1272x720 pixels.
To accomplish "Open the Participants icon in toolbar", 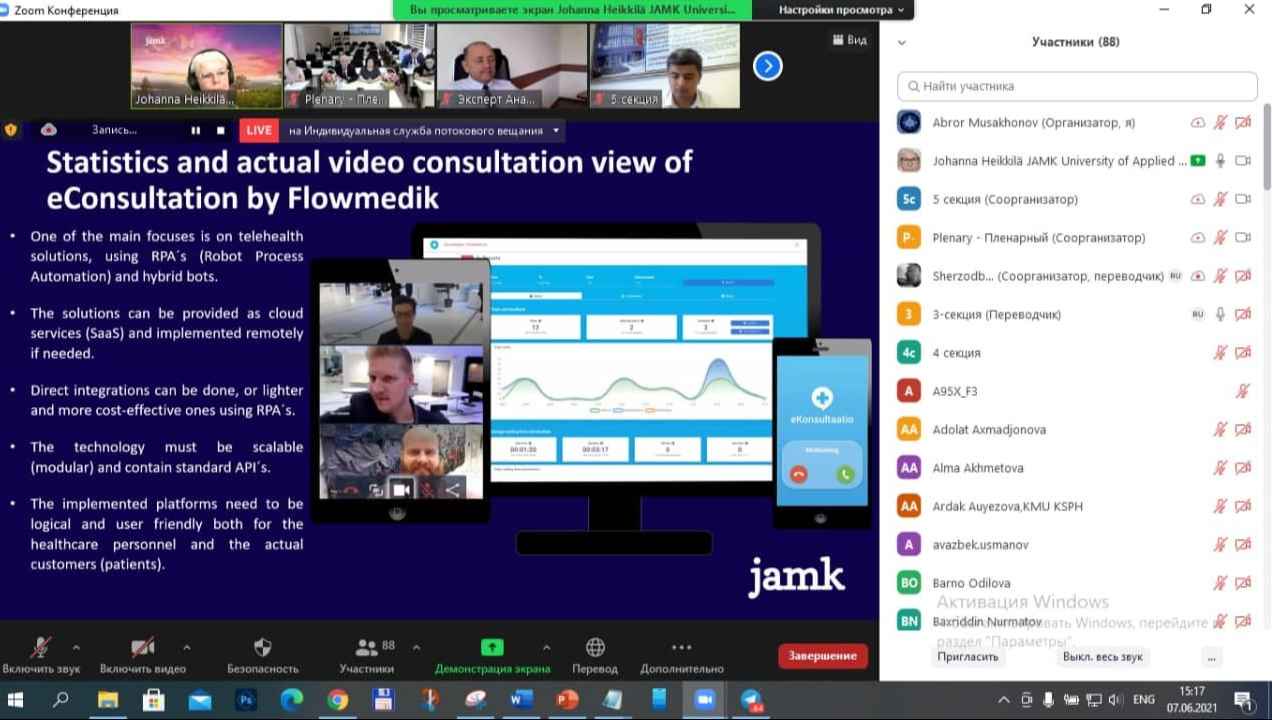I will pos(367,648).
